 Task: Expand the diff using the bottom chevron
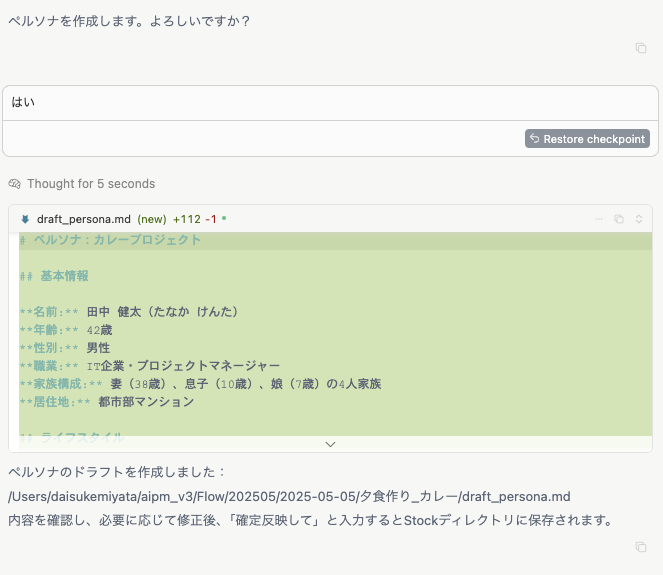tap(331, 444)
